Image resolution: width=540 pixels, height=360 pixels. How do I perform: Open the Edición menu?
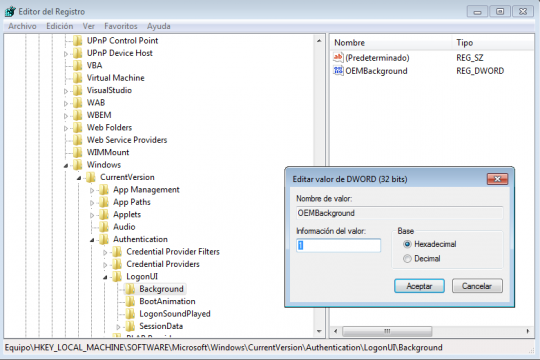pyautogui.click(x=60, y=26)
